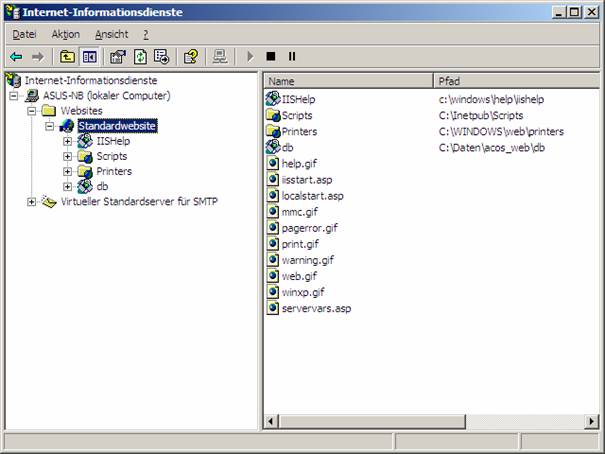Select Internet-Informationsdienste root in tree
This screenshot has width=605, height=454.
coord(91,80)
